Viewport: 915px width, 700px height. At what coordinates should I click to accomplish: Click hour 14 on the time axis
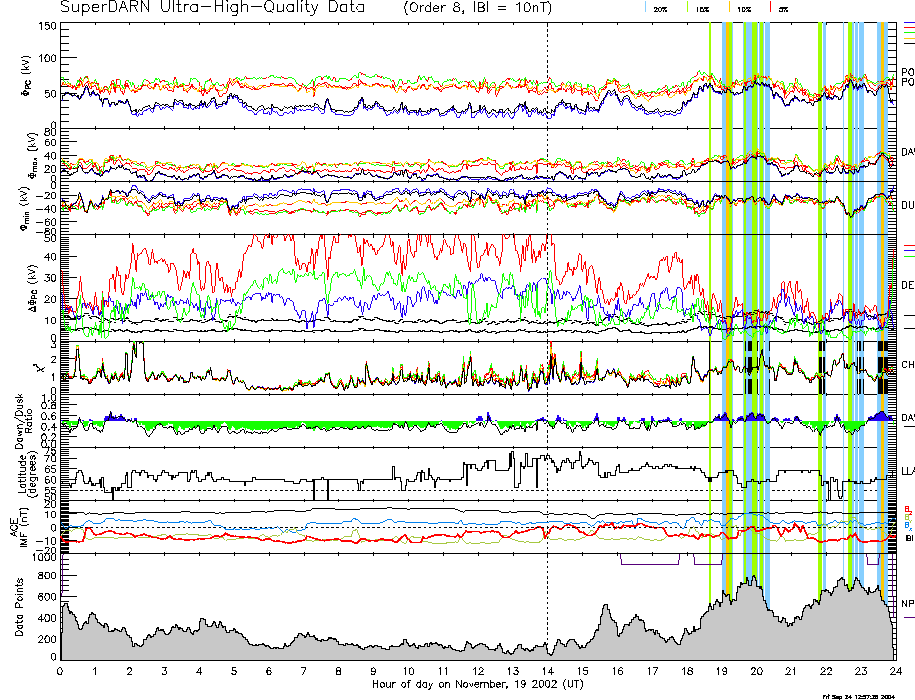[547, 671]
